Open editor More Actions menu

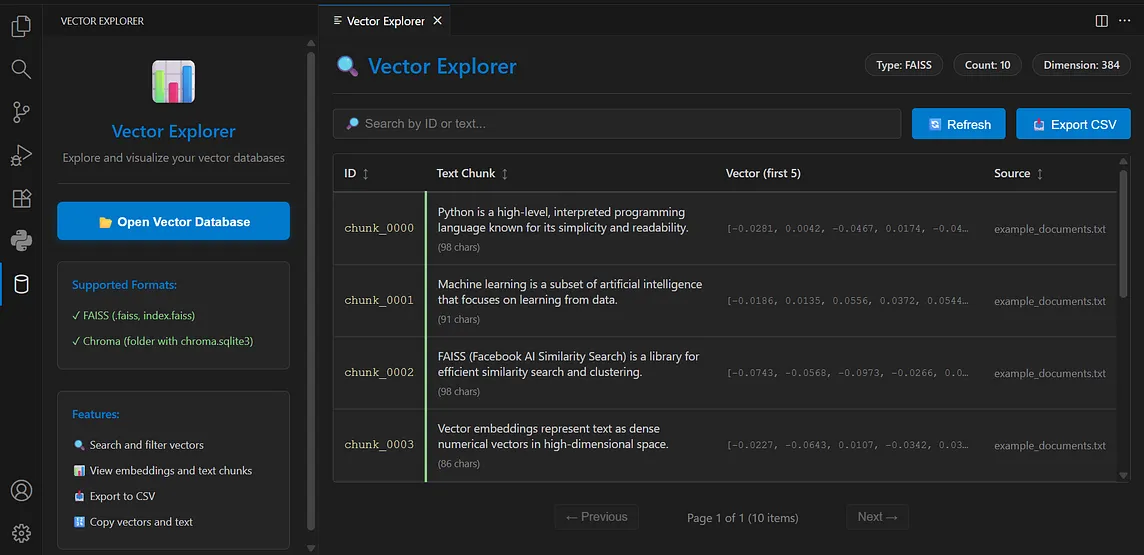pyautogui.click(x=1125, y=21)
